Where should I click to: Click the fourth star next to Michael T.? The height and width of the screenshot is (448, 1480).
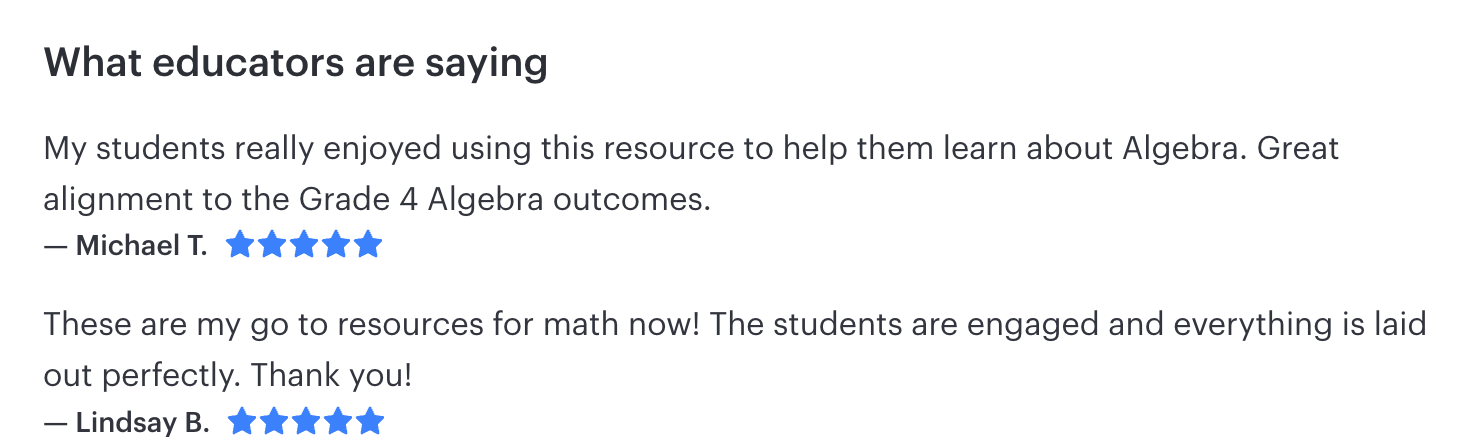[x=336, y=245]
